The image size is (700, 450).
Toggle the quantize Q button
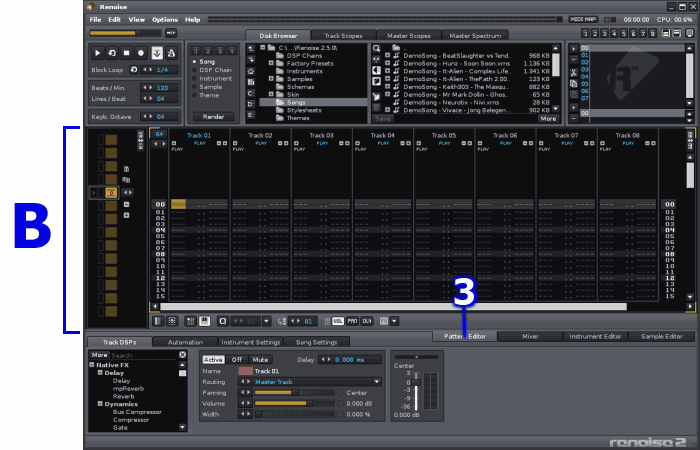222,321
